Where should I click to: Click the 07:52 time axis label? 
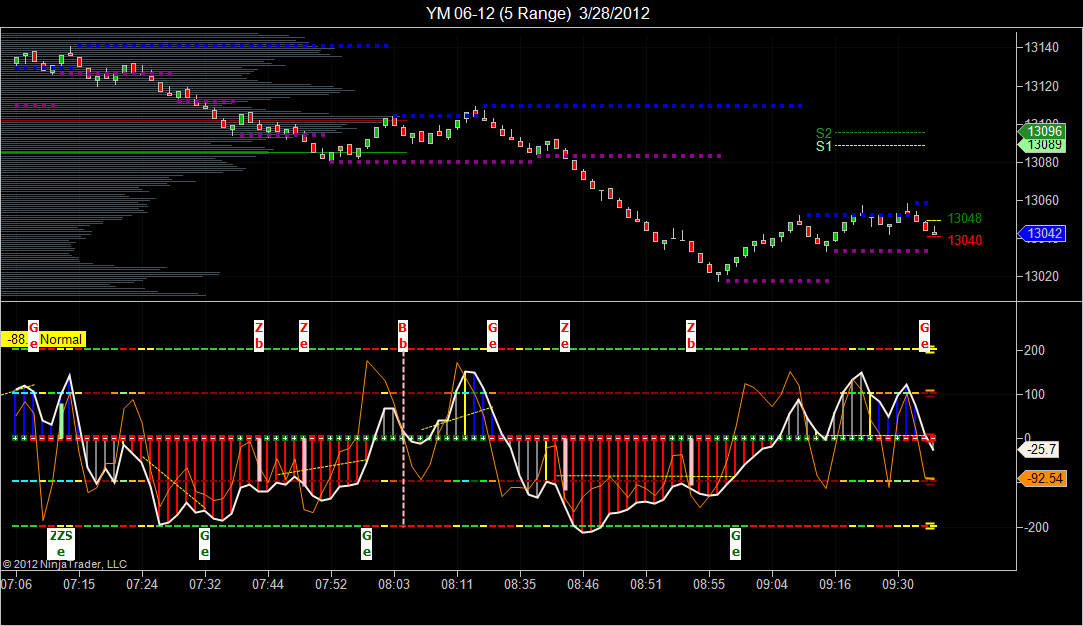331,585
